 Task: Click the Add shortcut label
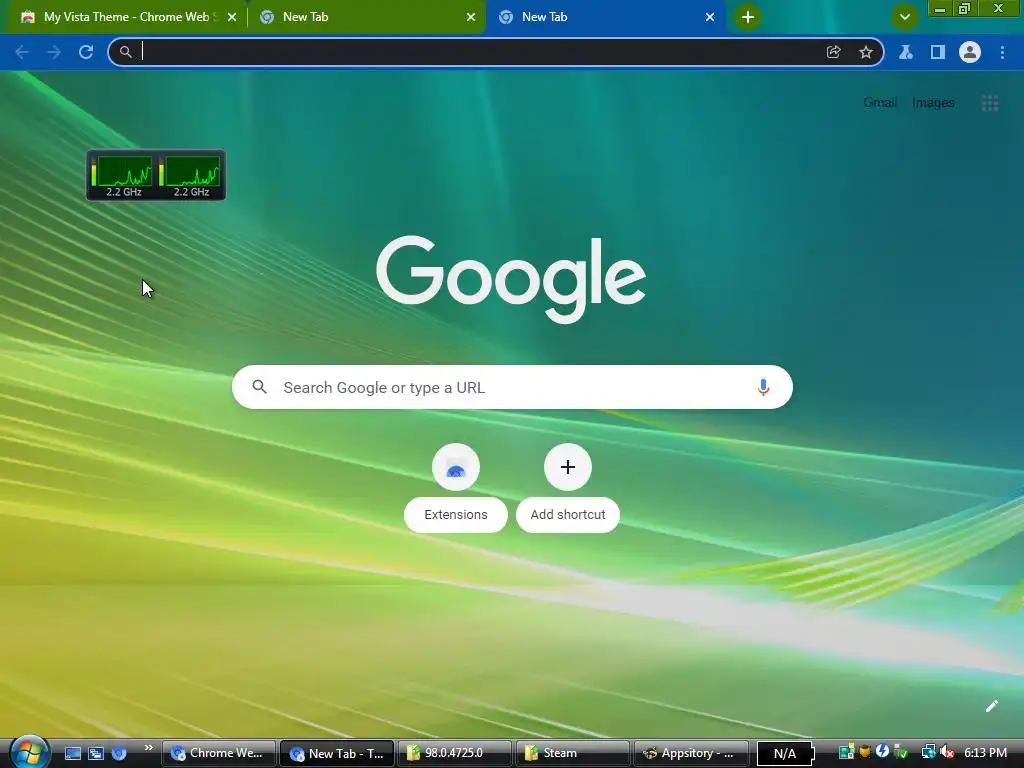pos(568,515)
